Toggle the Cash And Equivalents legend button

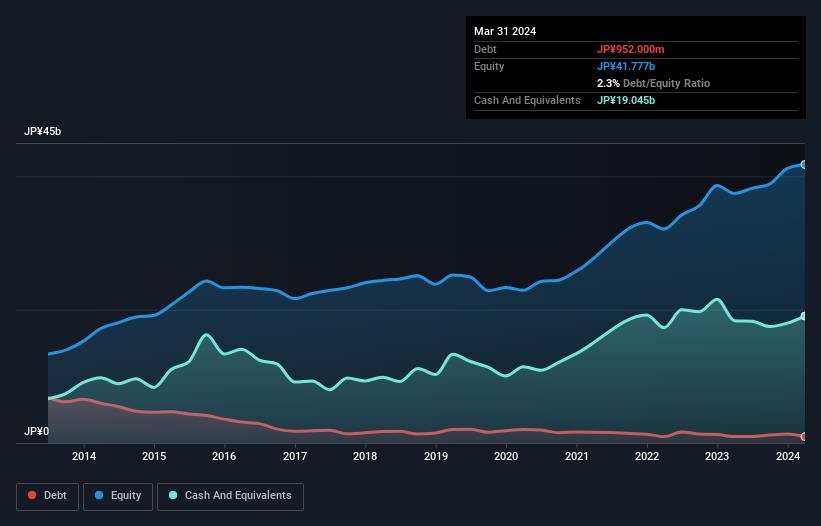(x=230, y=496)
